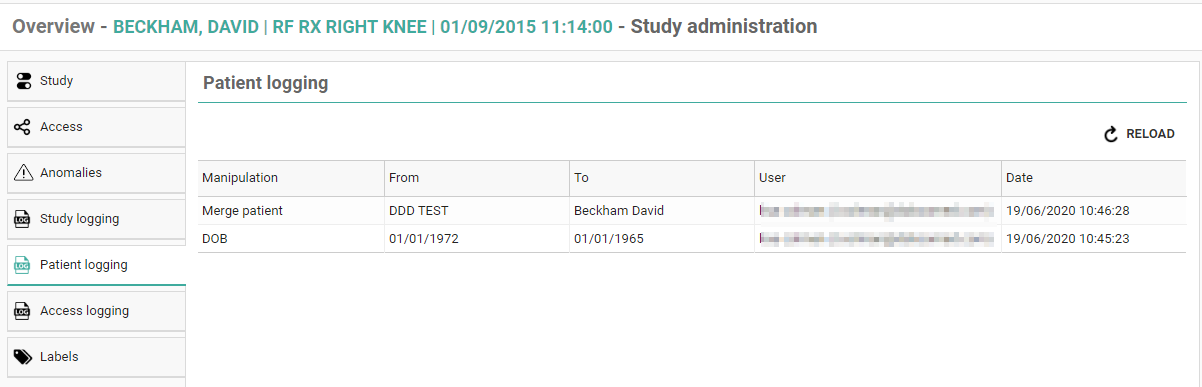Viewport: 1202px width, 387px height.
Task: Click the Access logging log icon
Action: 23,311
